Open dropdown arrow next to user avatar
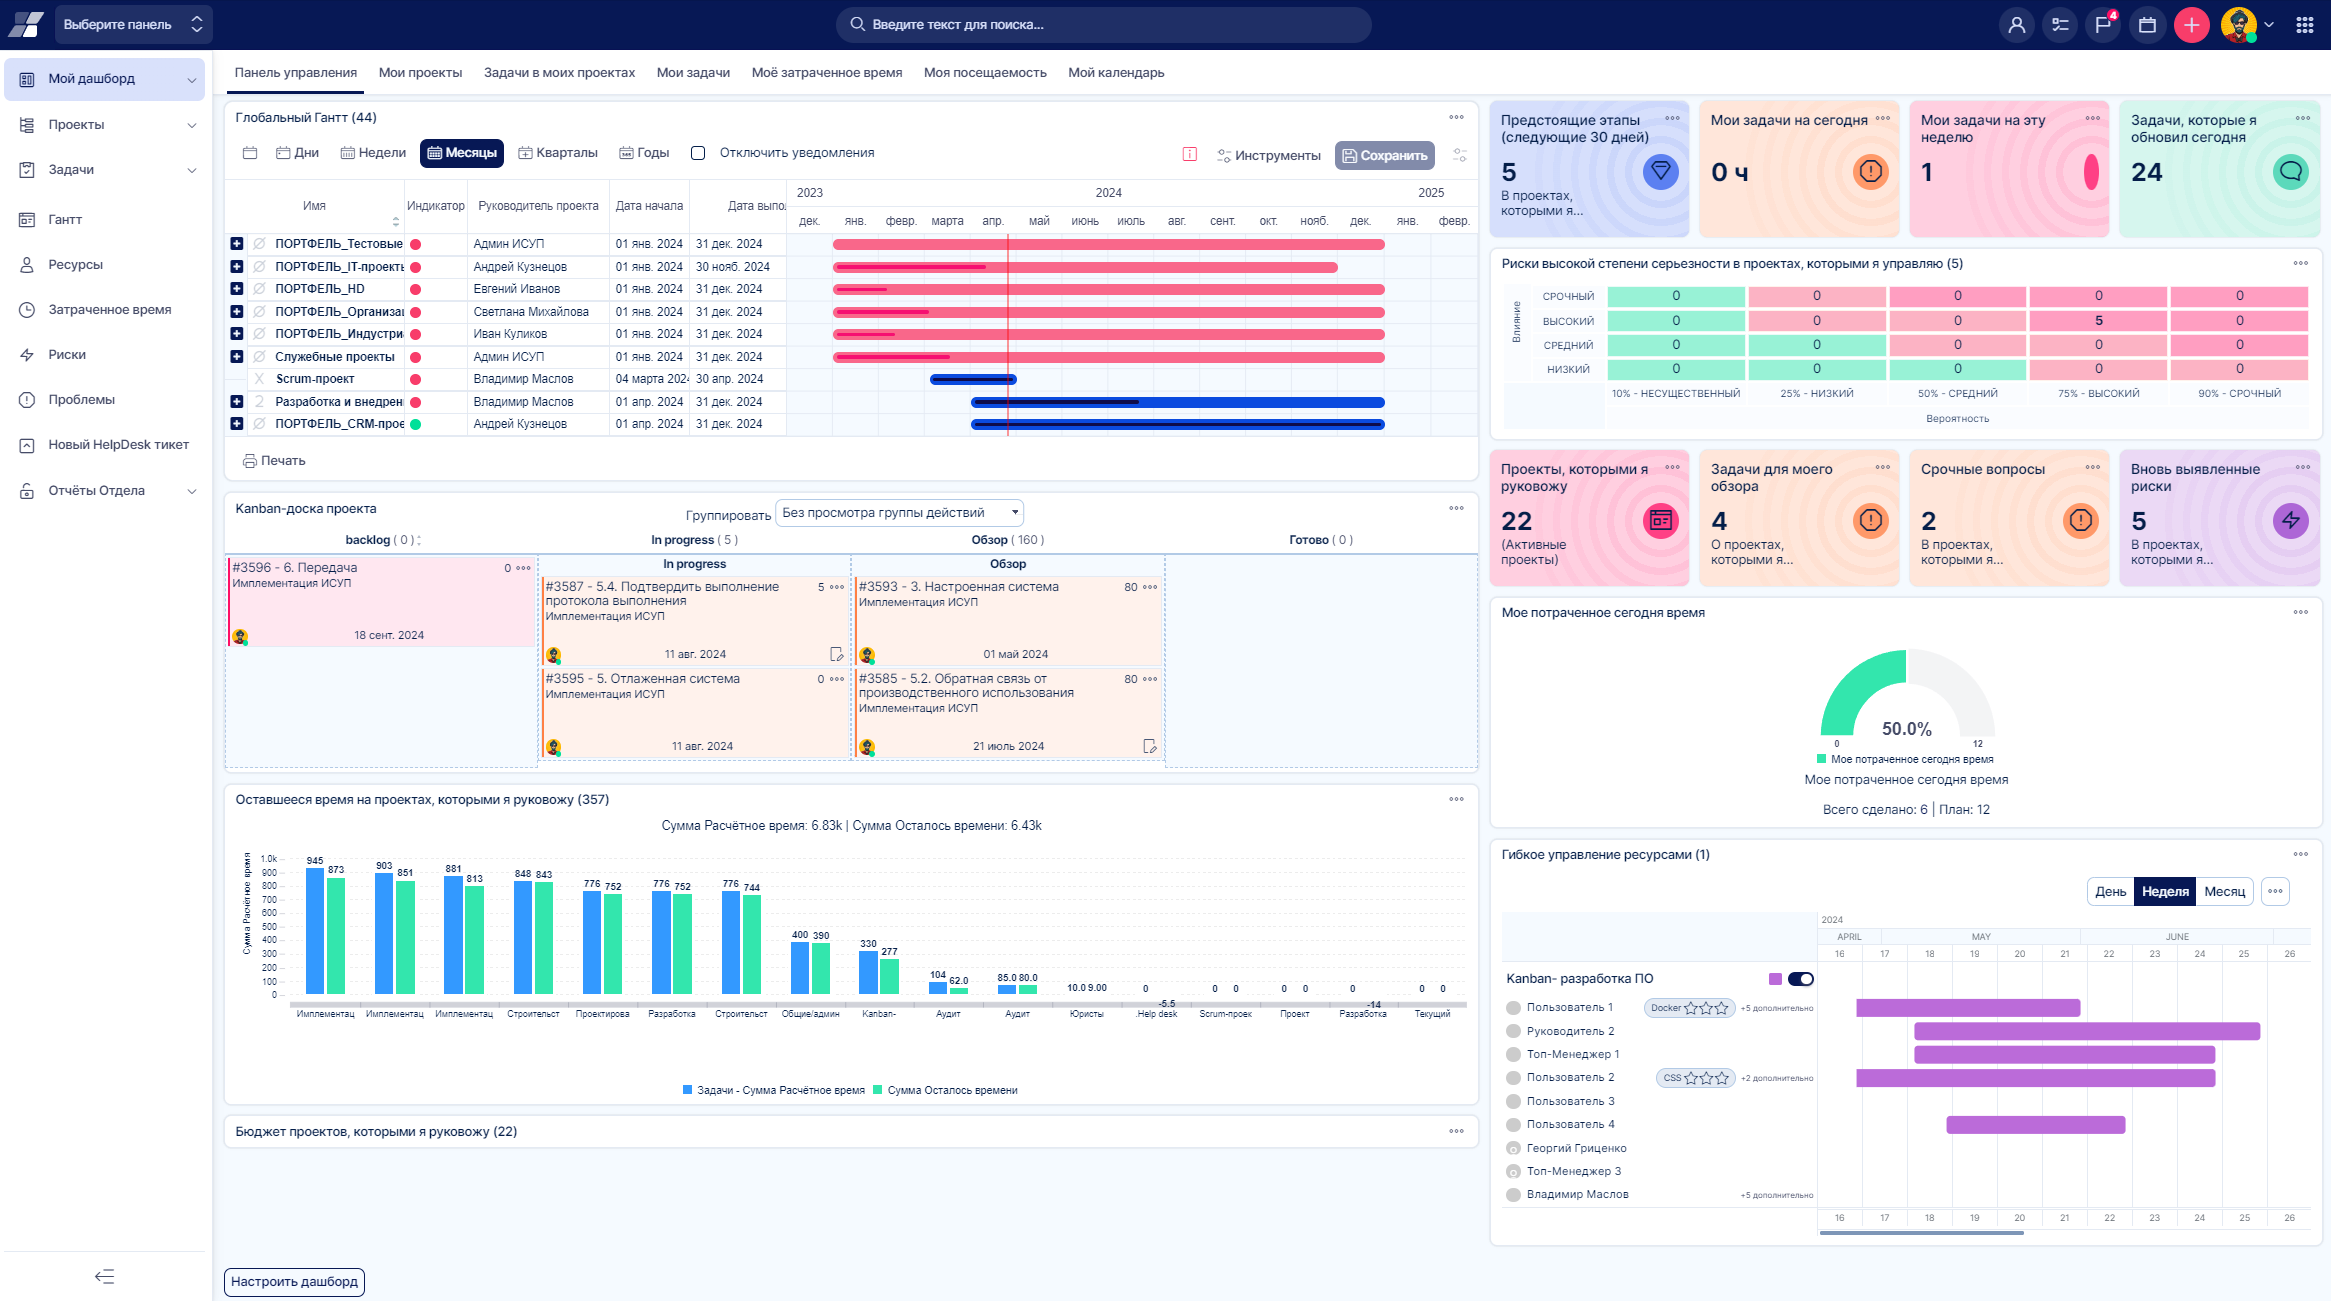This screenshot has width=2331, height=1301. point(2270,25)
